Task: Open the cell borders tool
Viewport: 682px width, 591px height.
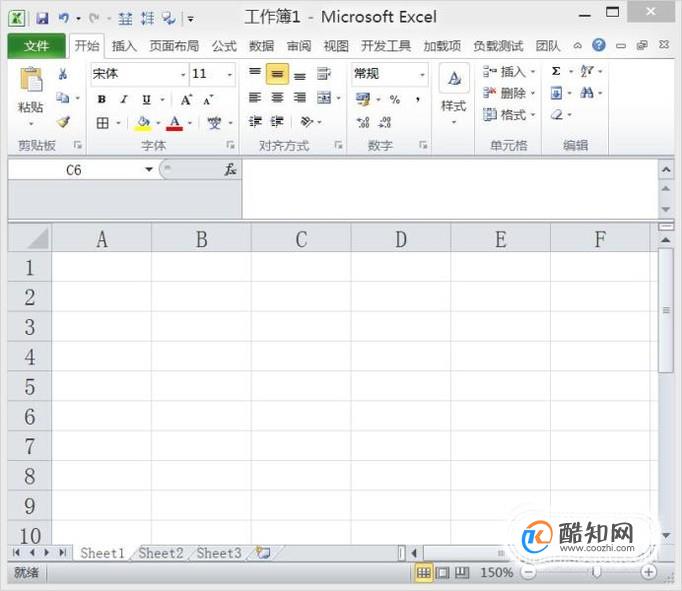Action: pyautogui.click(x=103, y=123)
